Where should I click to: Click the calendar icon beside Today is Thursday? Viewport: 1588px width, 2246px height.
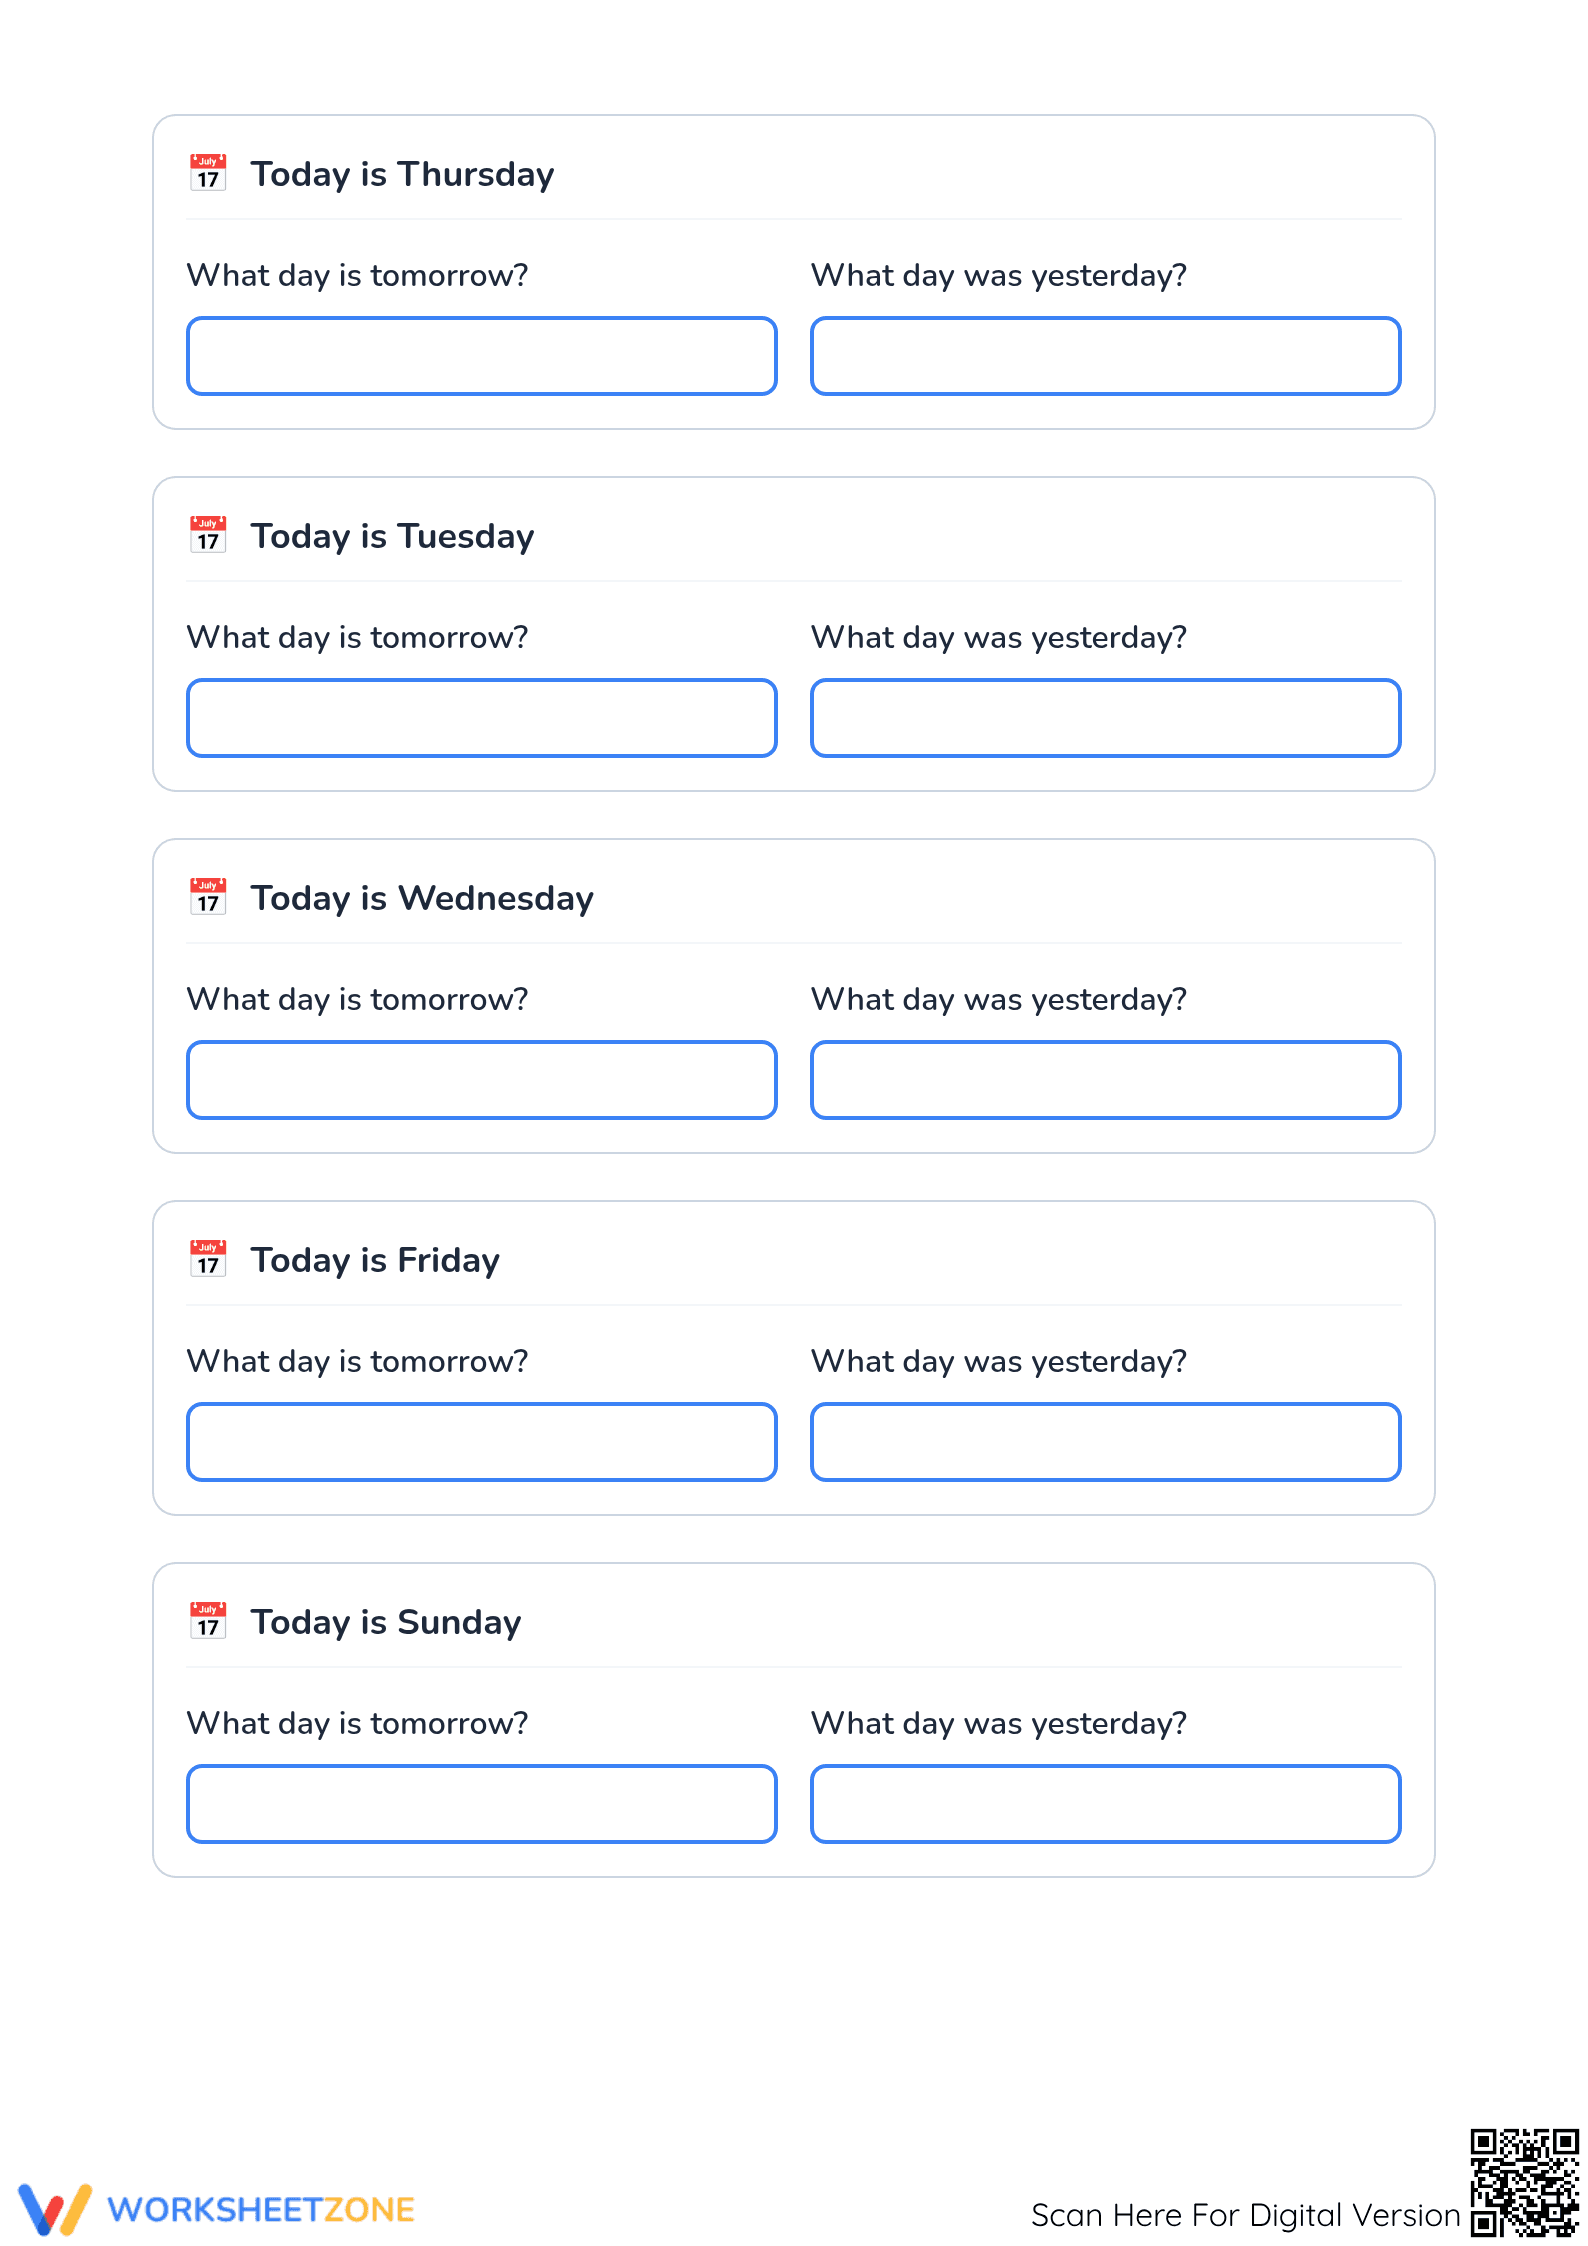(x=208, y=173)
